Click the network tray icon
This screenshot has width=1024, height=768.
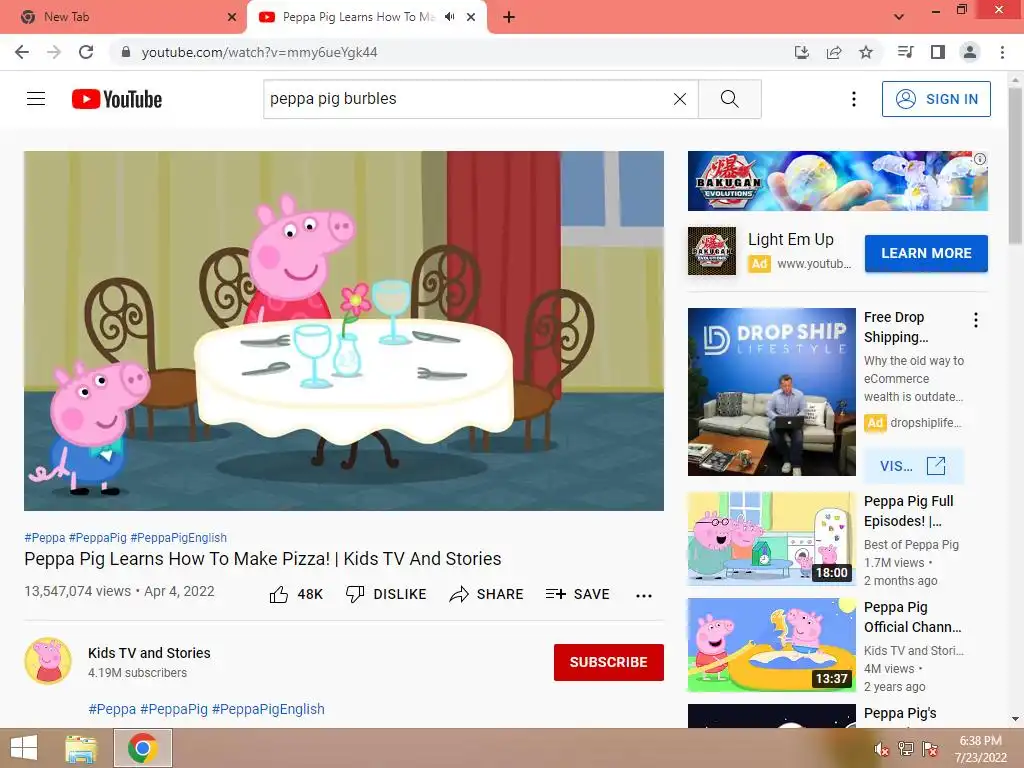pyautogui.click(x=906, y=749)
